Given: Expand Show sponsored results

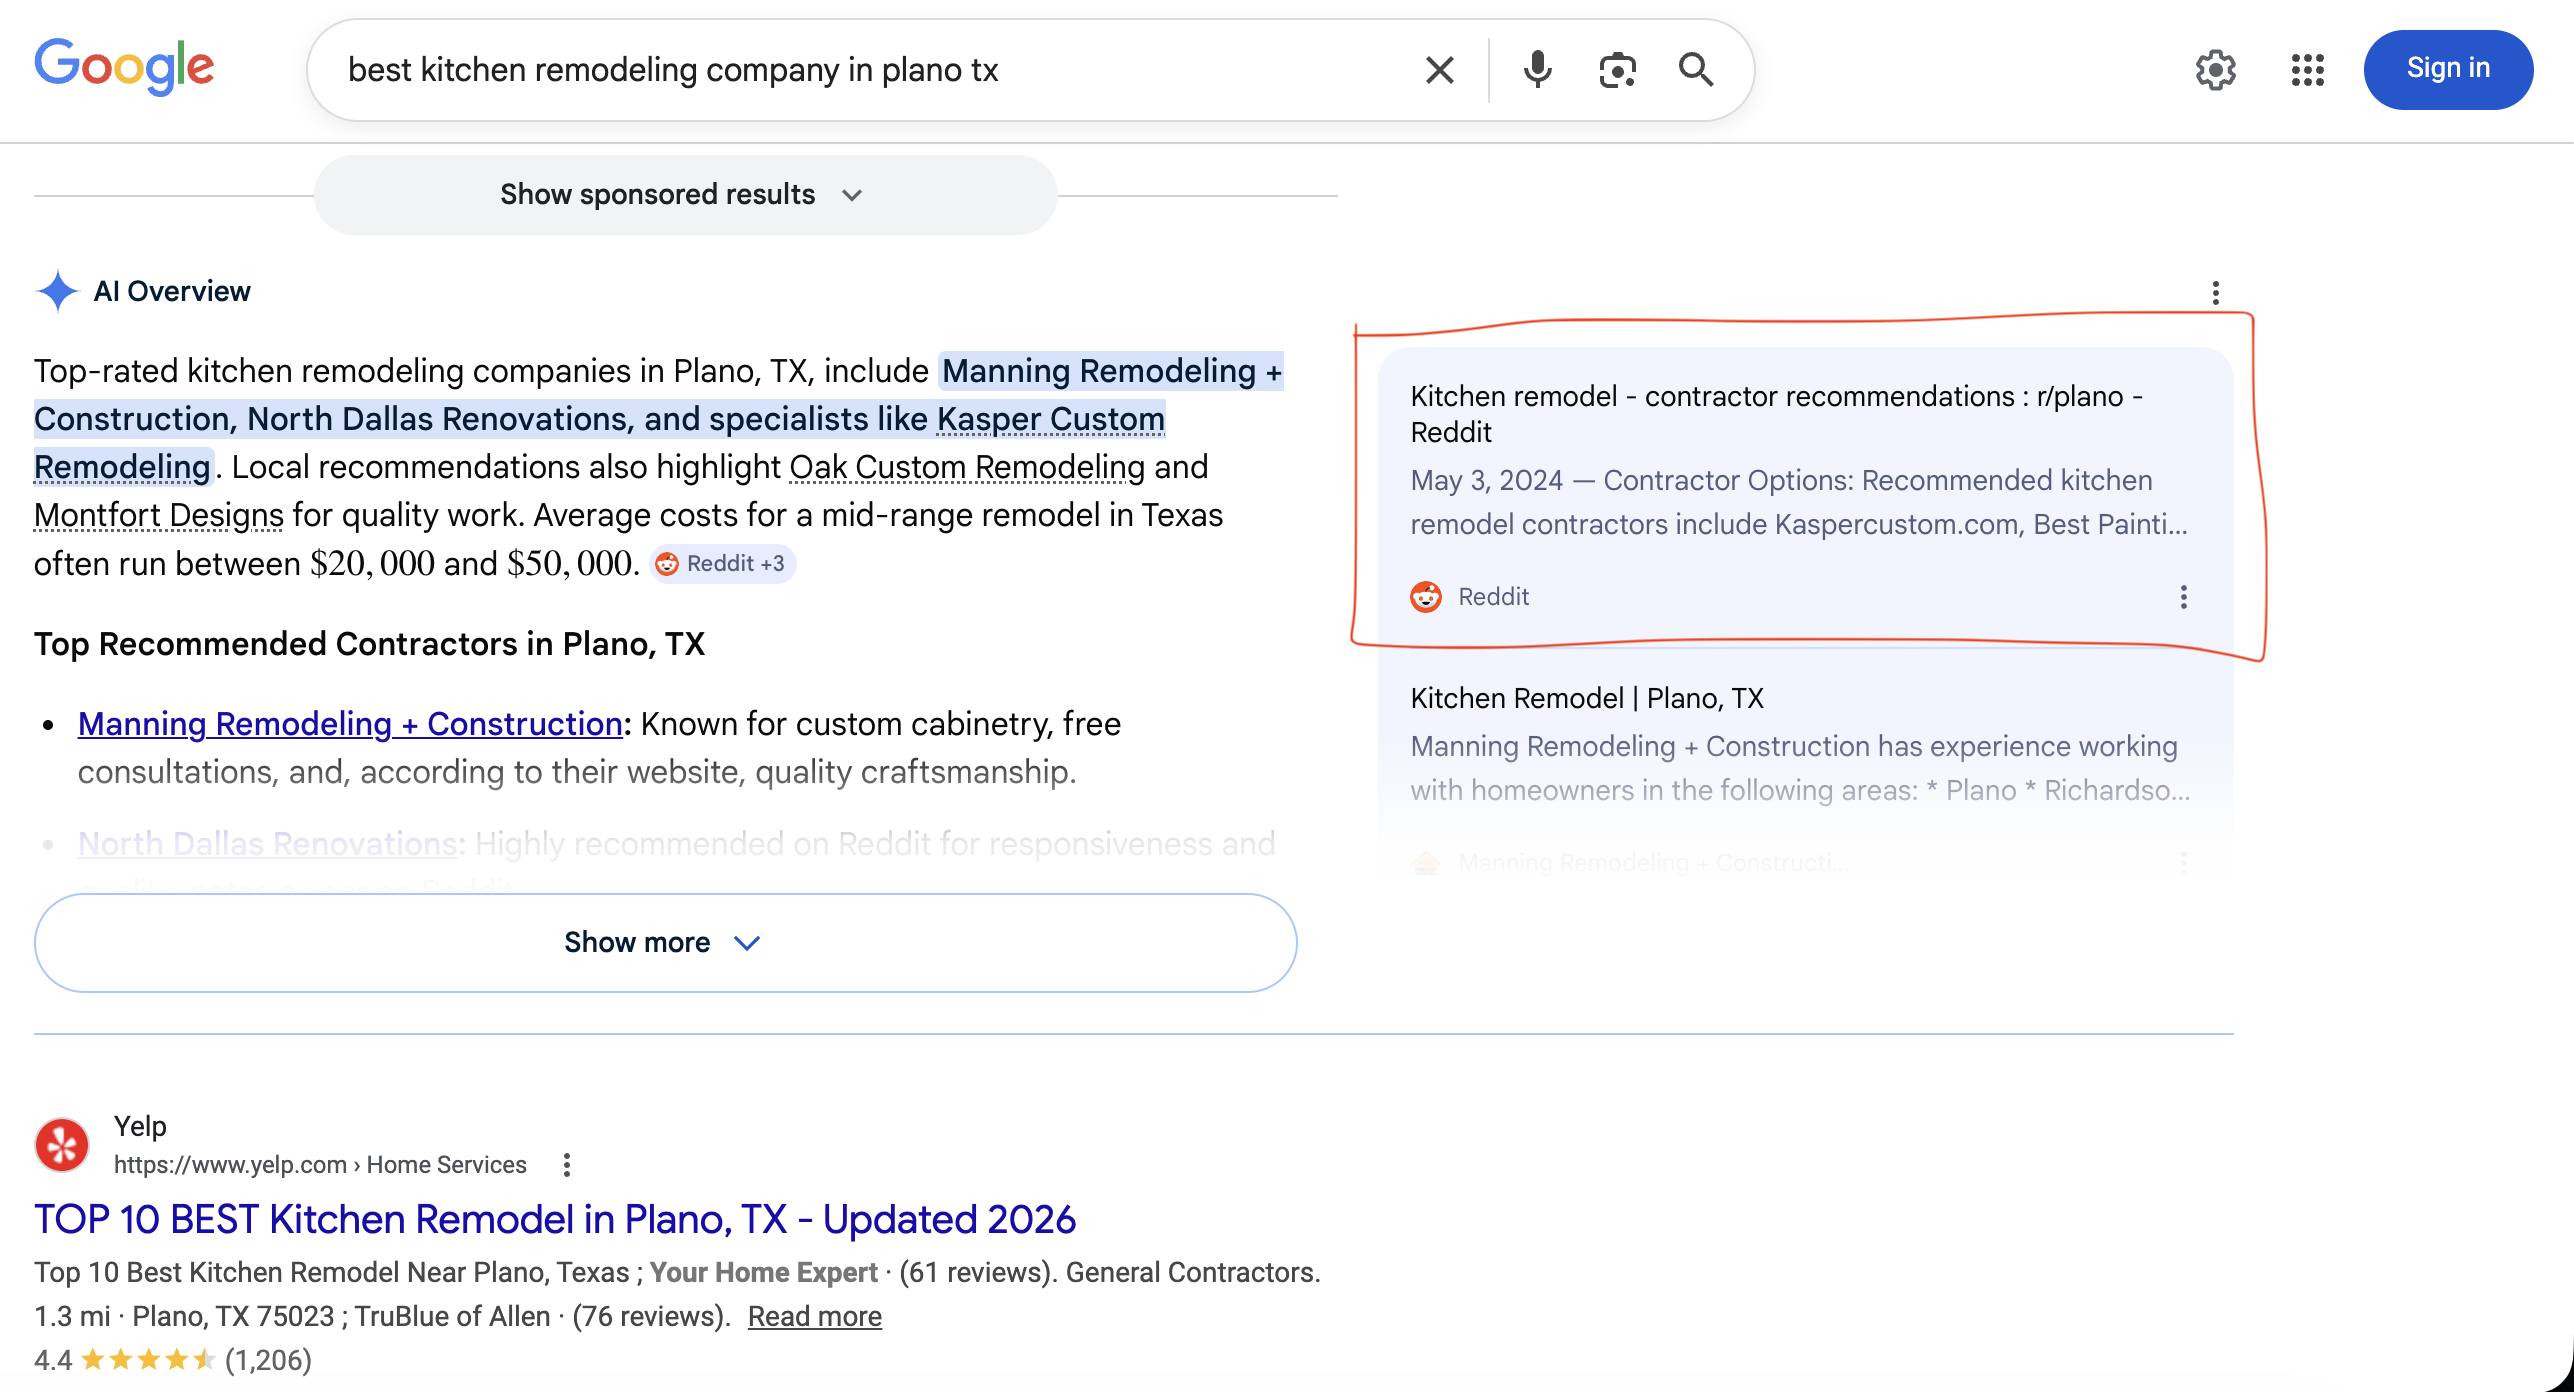Looking at the screenshot, I should coord(685,194).
